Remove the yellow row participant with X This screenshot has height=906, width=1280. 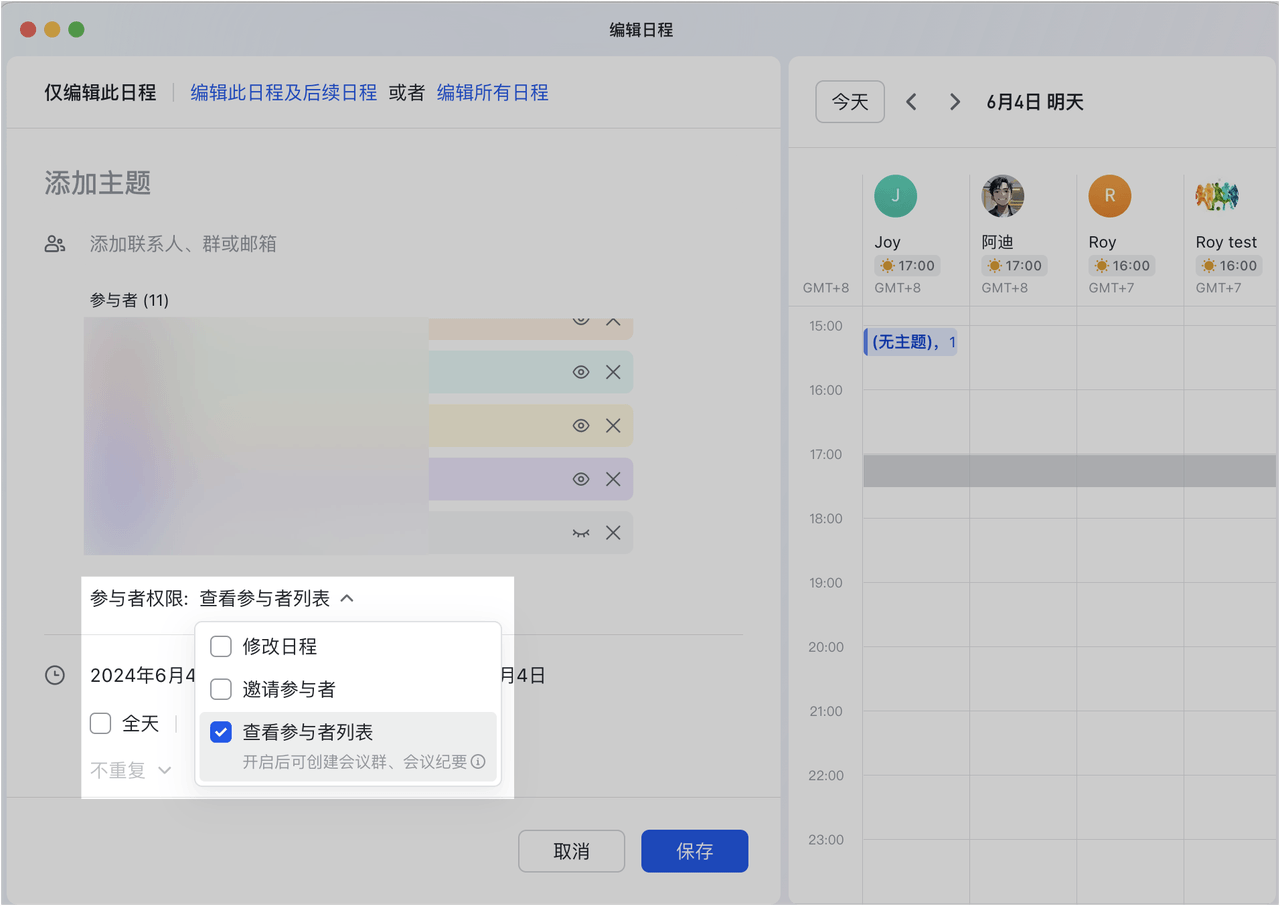613,425
